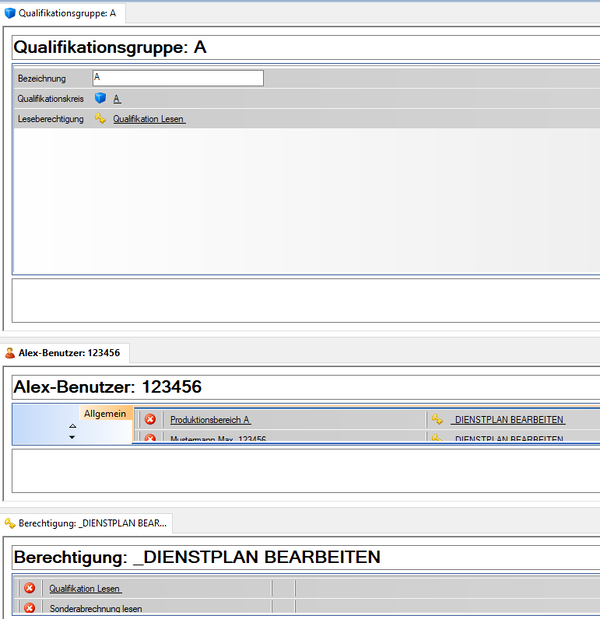Click red X icon beside Qualifikation Lesen row
The height and width of the screenshot is (619, 600).
pos(29,589)
